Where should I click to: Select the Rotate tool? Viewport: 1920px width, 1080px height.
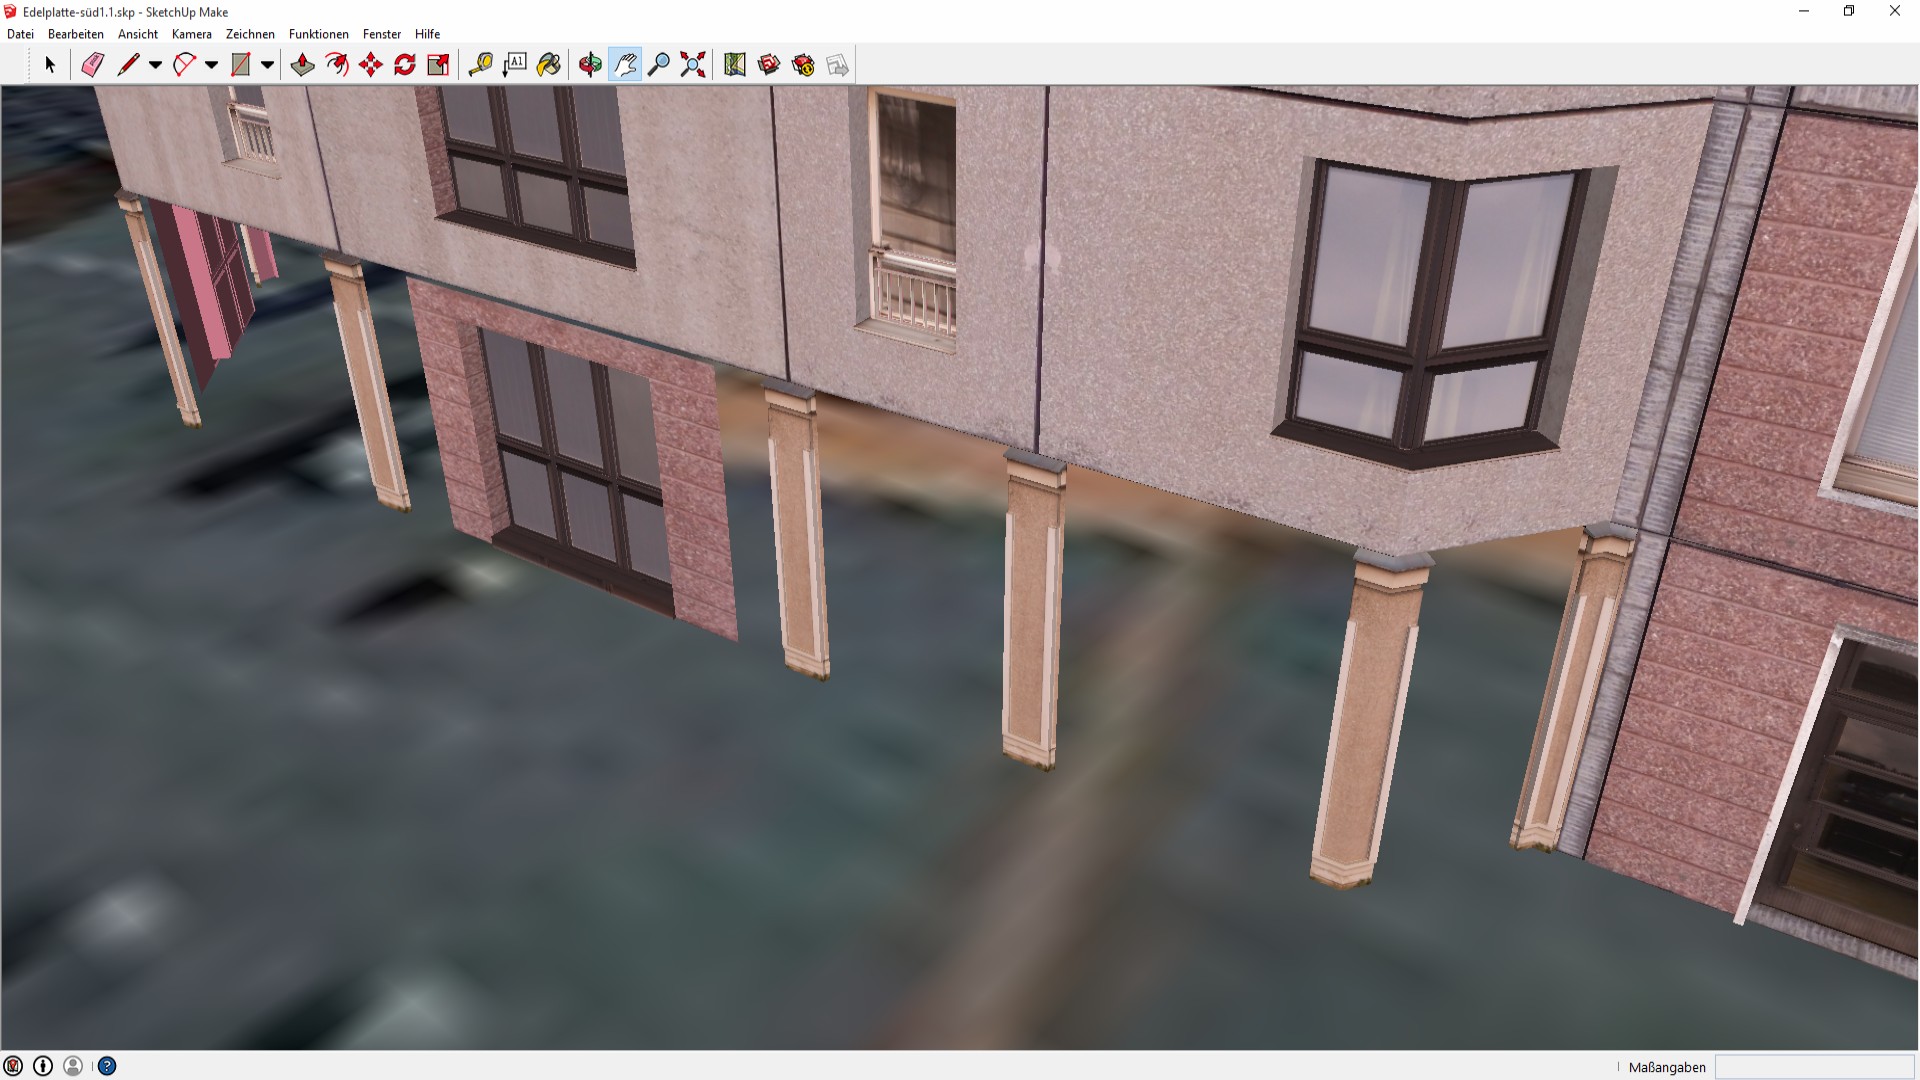click(x=404, y=65)
